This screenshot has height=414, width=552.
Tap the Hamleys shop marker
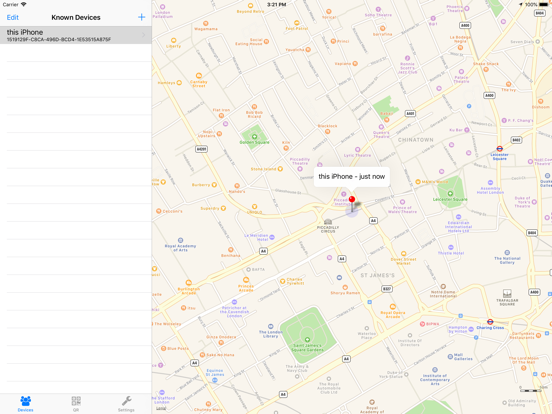[x=179, y=83]
